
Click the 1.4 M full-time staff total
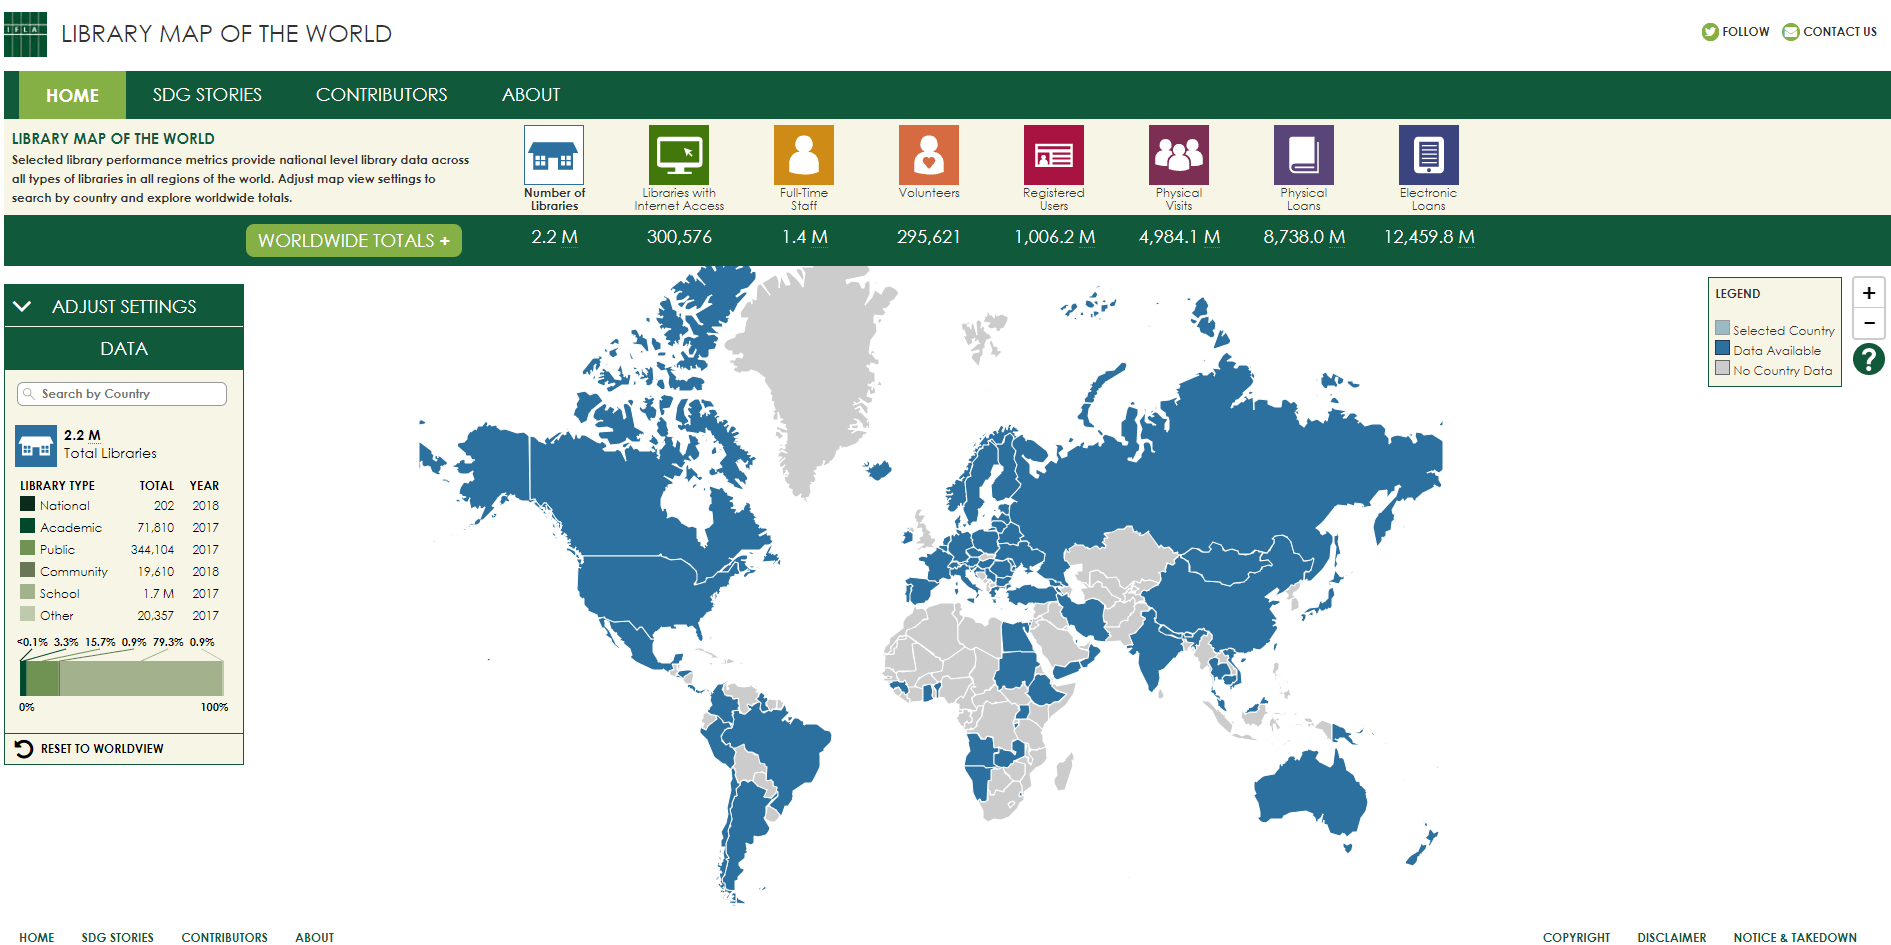pos(804,237)
